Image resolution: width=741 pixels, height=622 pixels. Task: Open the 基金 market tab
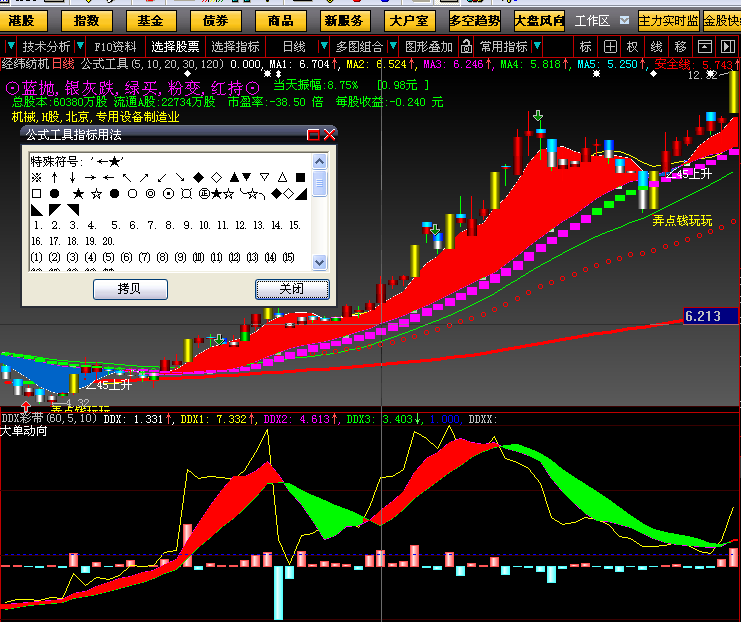point(151,21)
